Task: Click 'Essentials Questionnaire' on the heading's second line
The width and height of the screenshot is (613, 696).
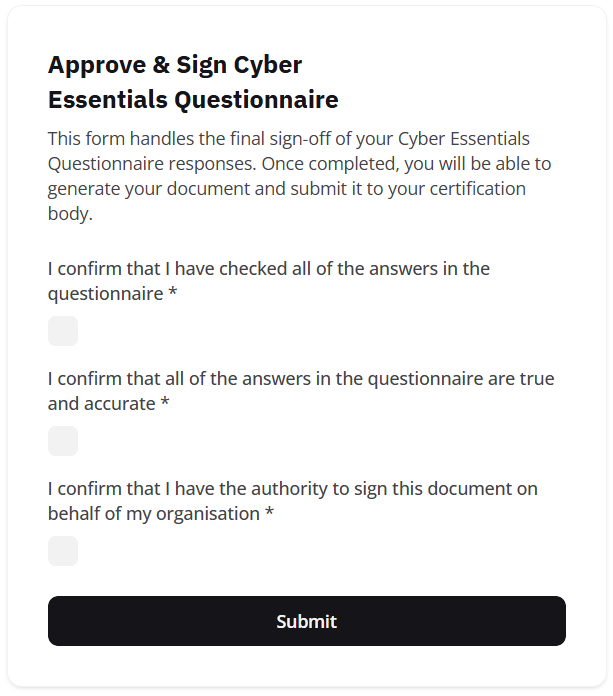Action: point(193,100)
